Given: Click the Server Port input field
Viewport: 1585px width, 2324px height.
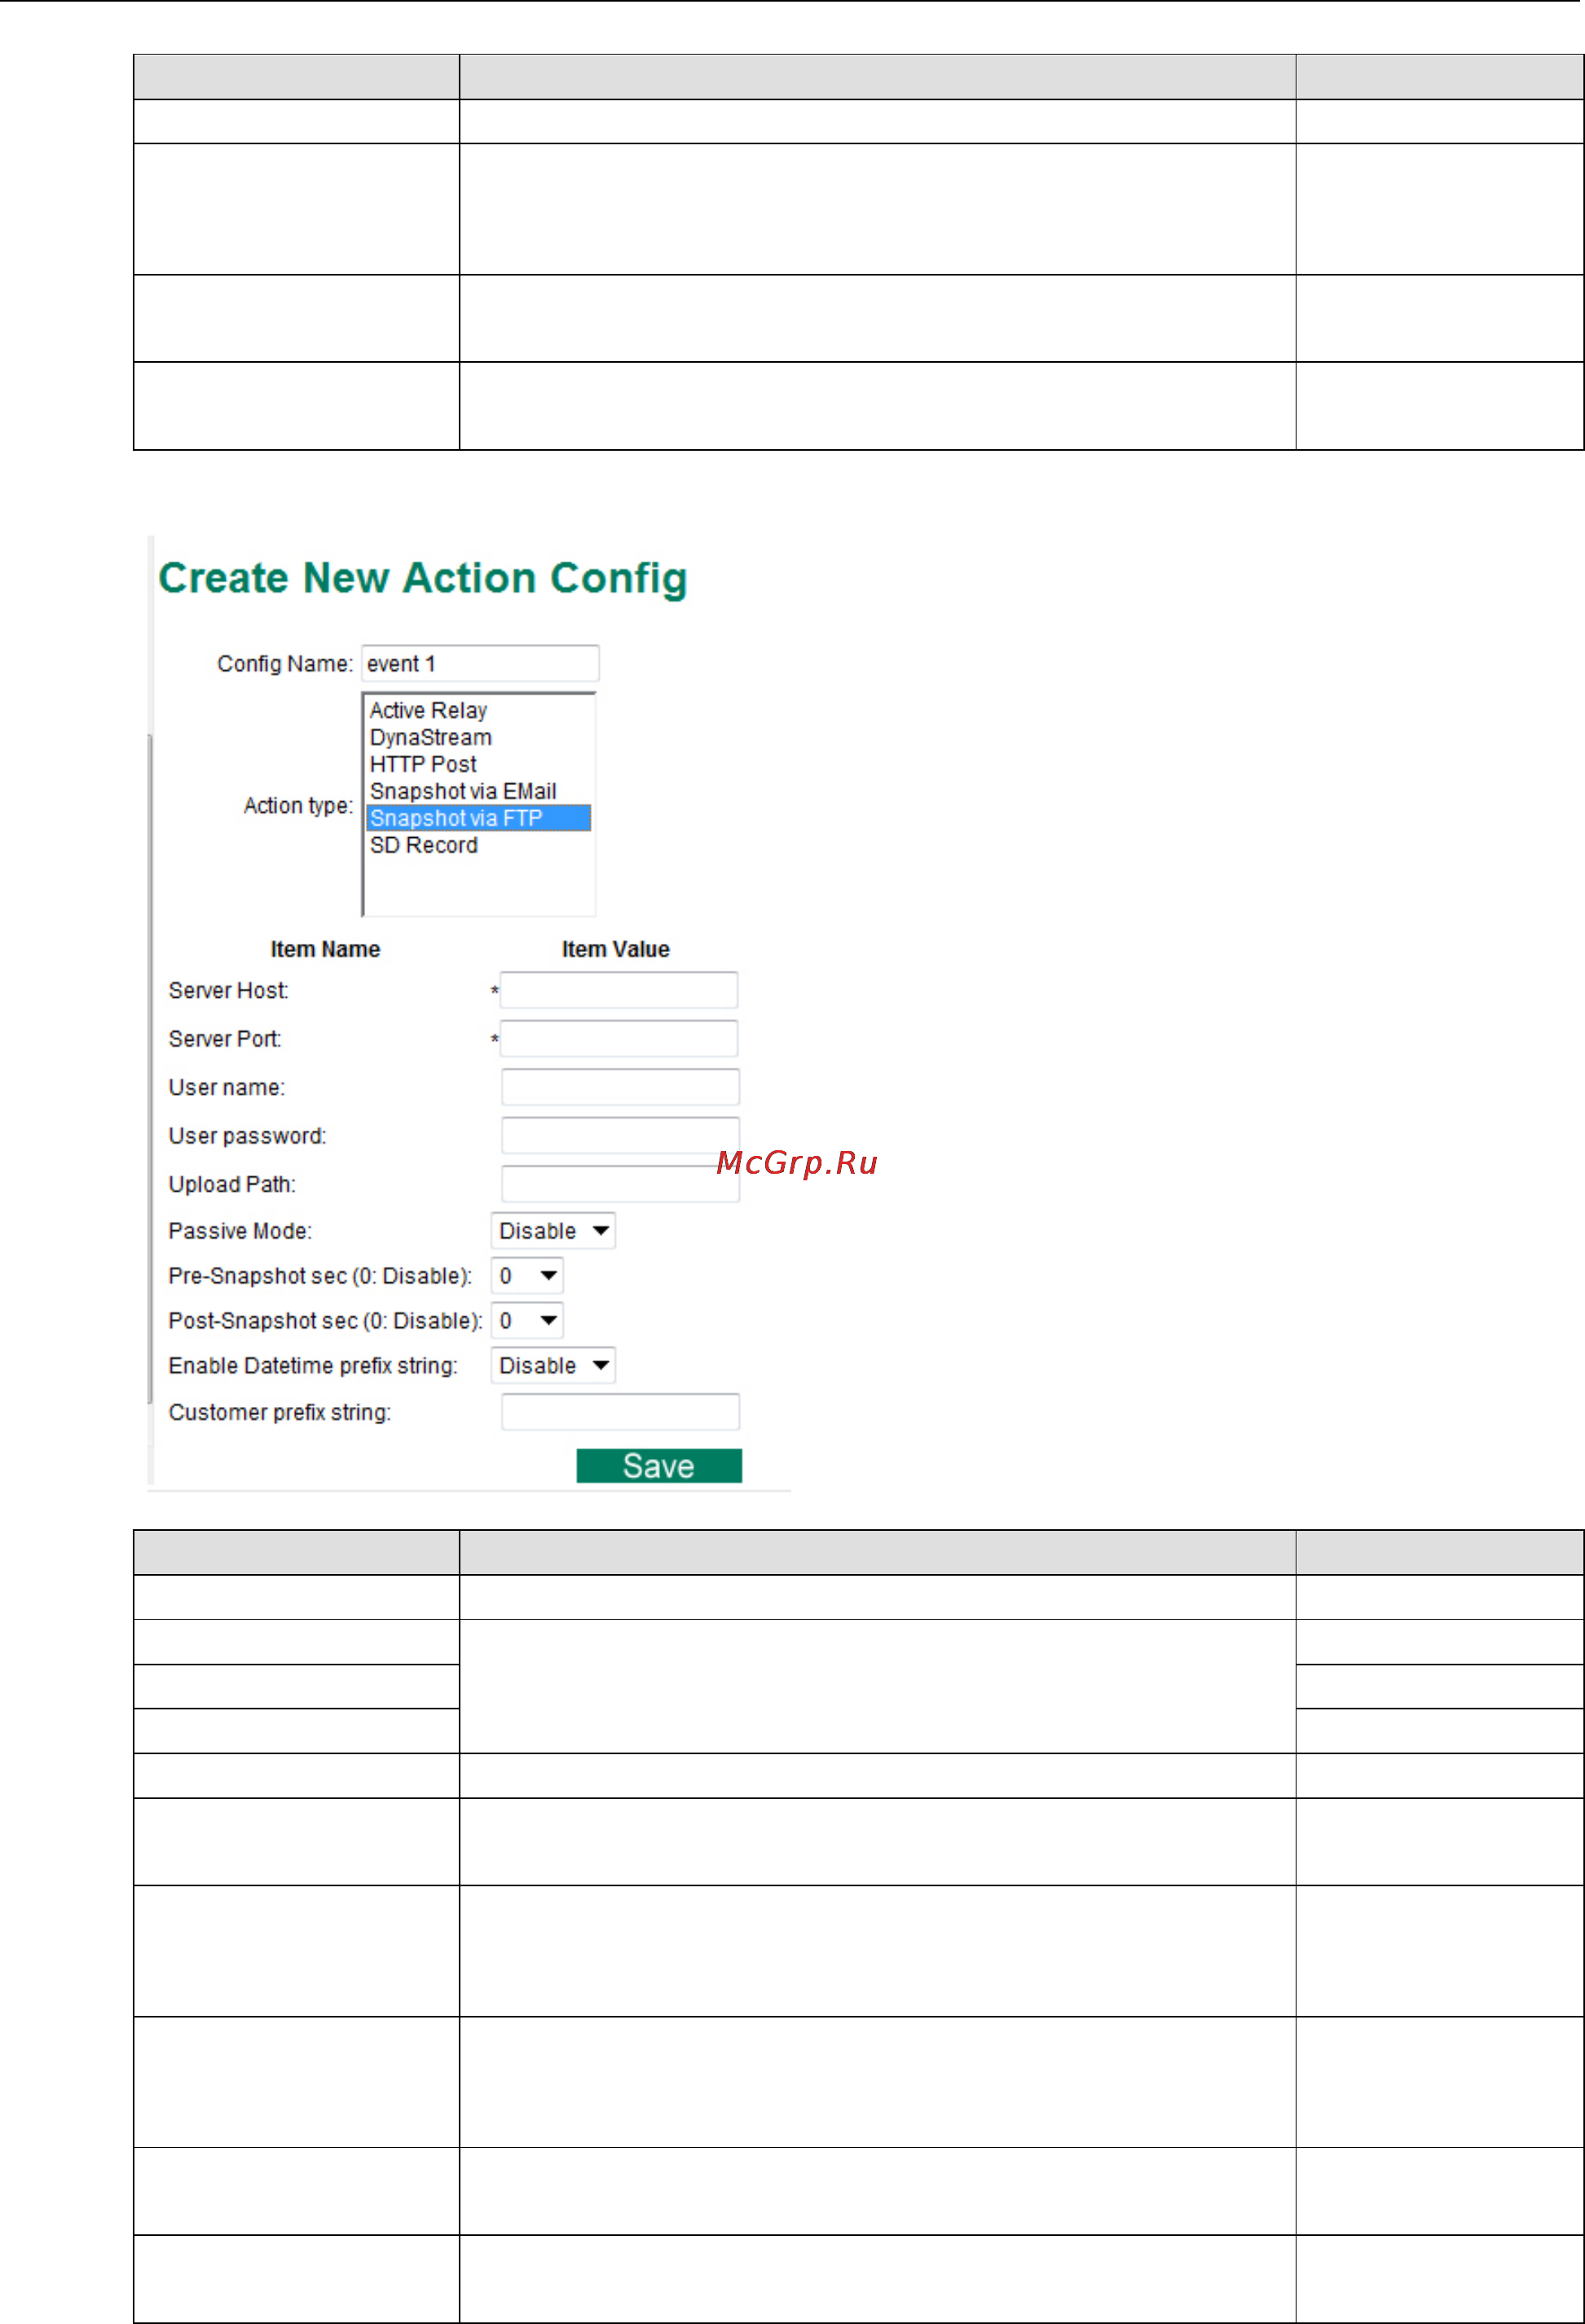Looking at the screenshot, I should [619, 1038].
